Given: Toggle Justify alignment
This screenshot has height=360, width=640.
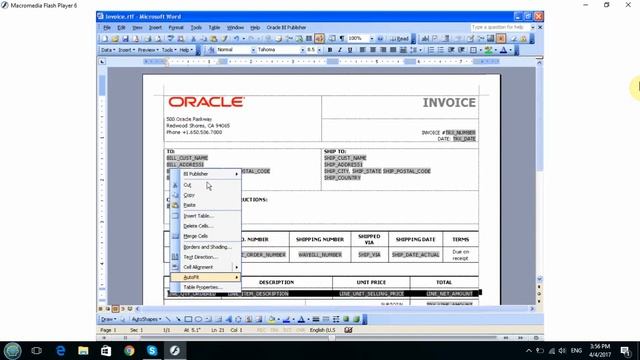Looking at the screenshot, I should [393, 50].
